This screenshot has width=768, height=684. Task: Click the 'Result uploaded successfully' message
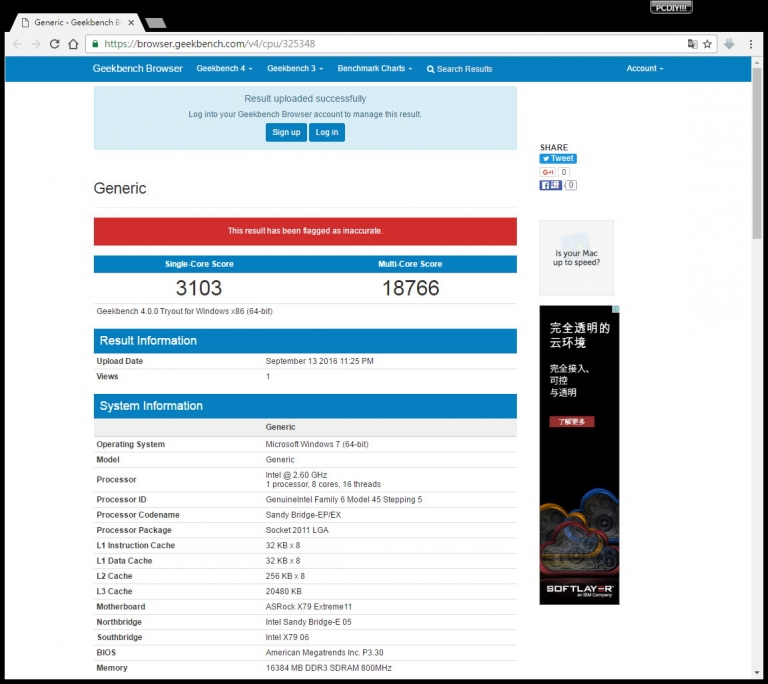click(x=305, y=98)
